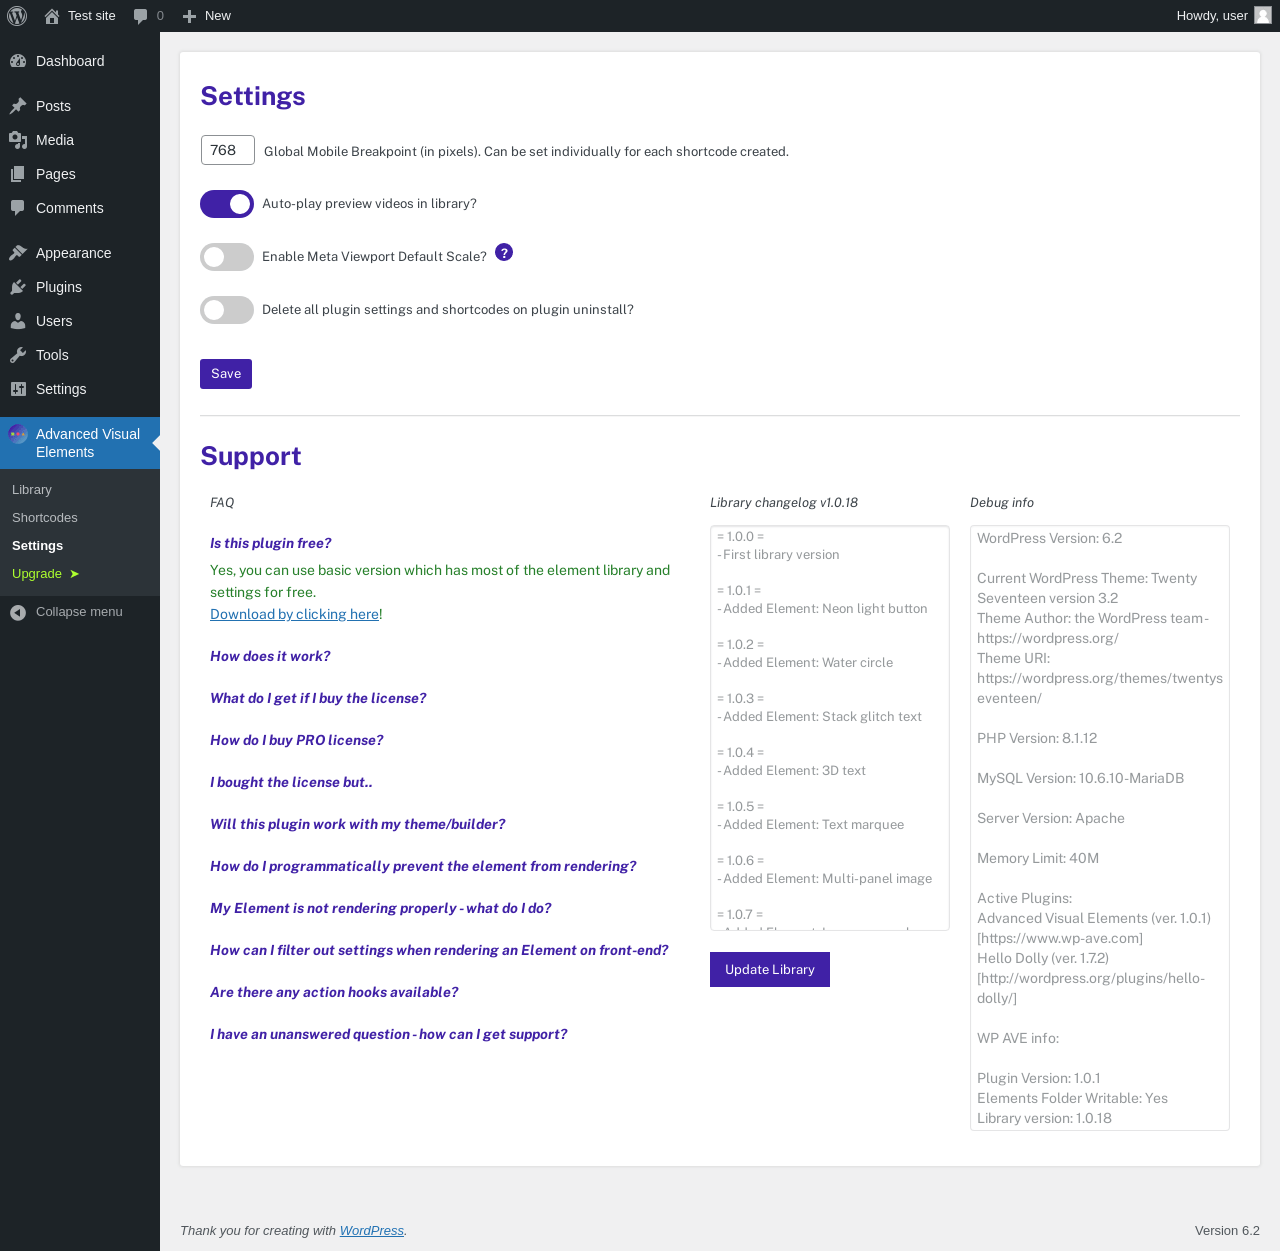Click the WordPress logo icon
Viewport: 1280px width, 1251px height.
[17, 16]
